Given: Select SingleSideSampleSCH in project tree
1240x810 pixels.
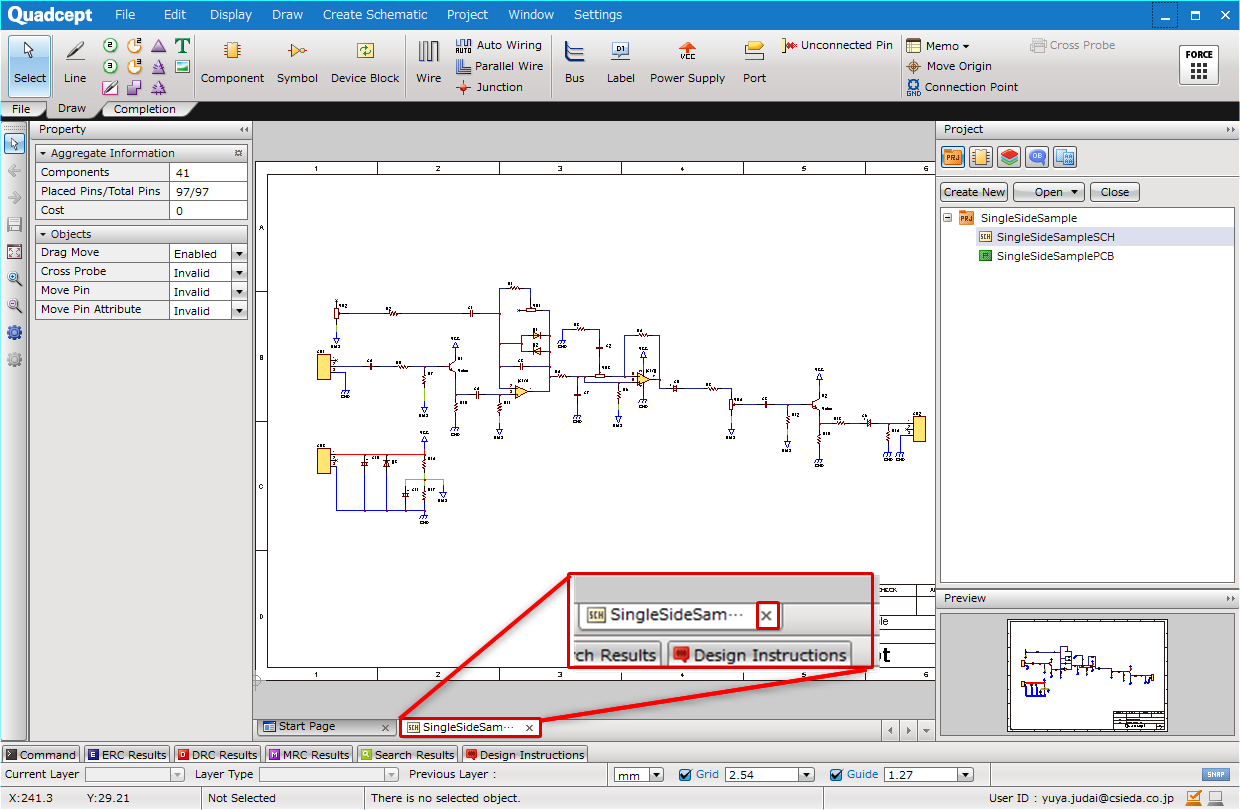Looking at the screenshot, I should [x=1055, y=237].
